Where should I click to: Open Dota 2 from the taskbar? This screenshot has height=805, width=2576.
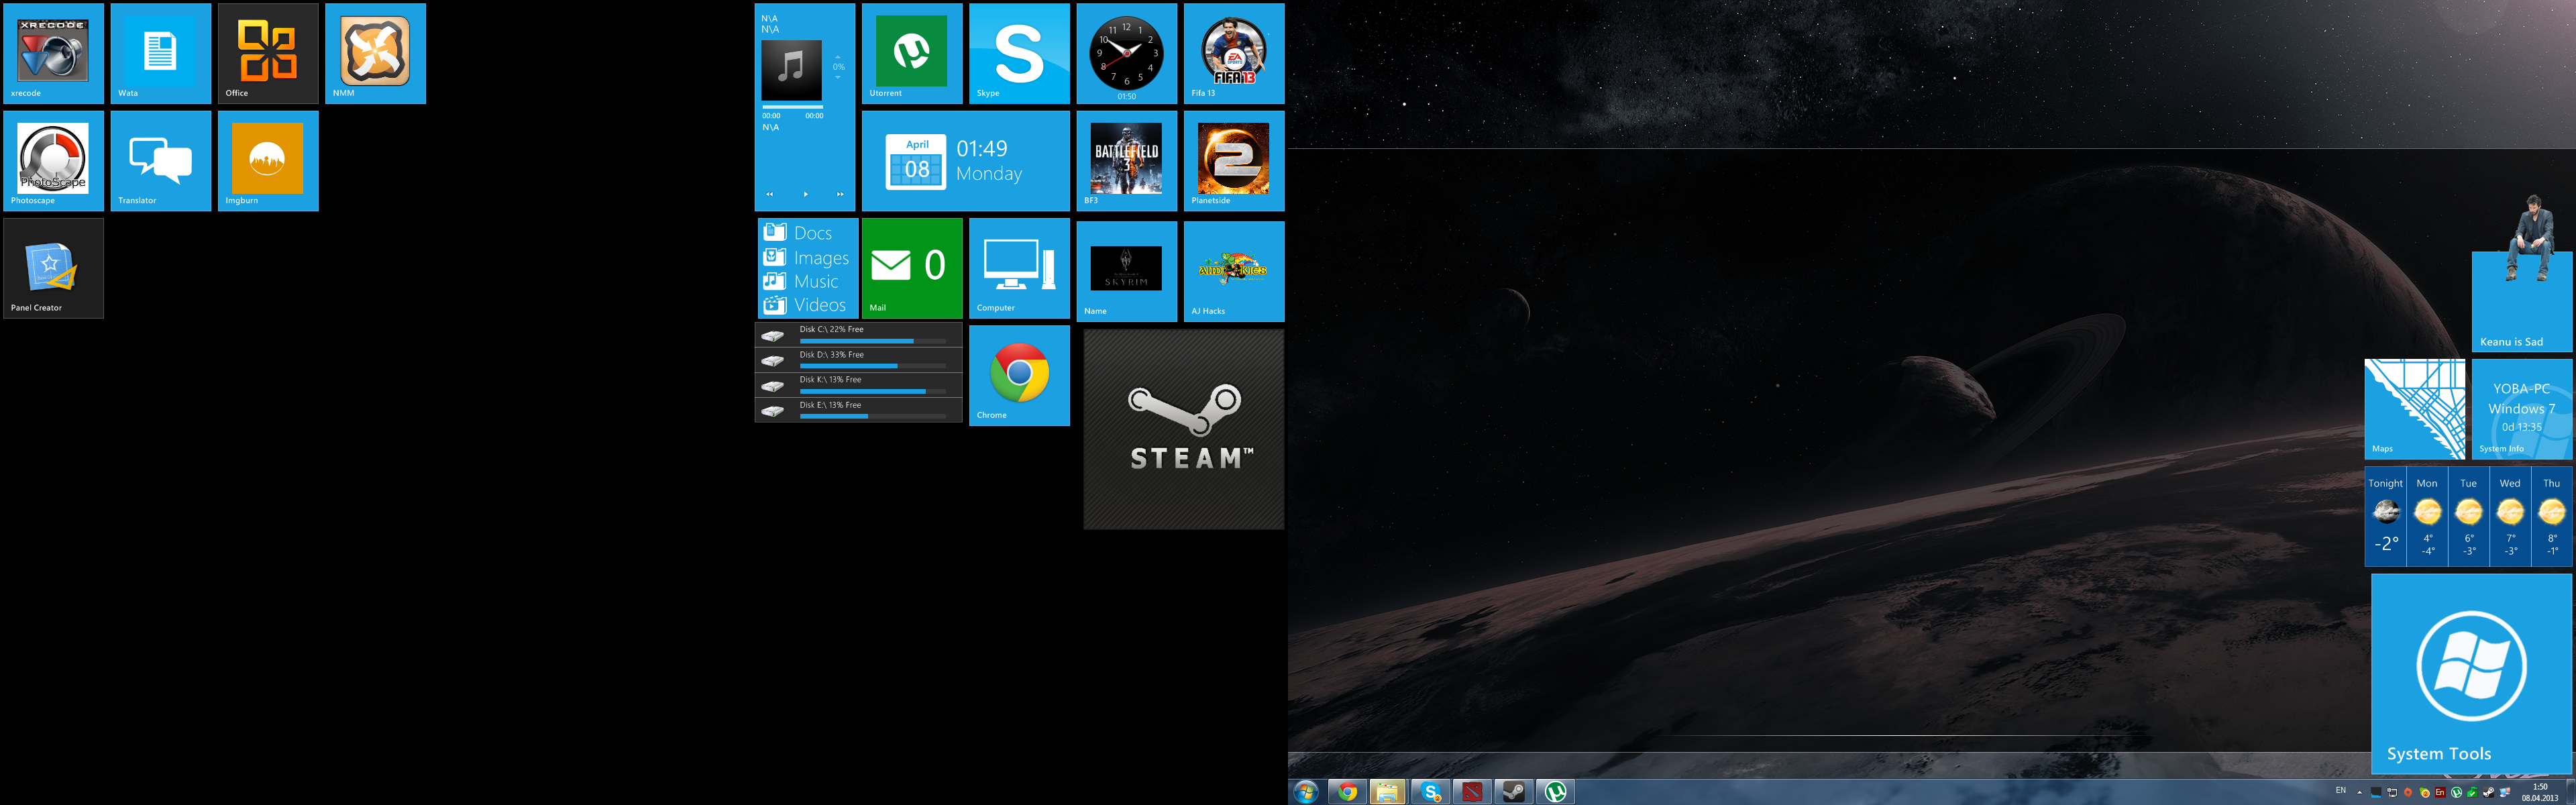[x=1472, y=792]
